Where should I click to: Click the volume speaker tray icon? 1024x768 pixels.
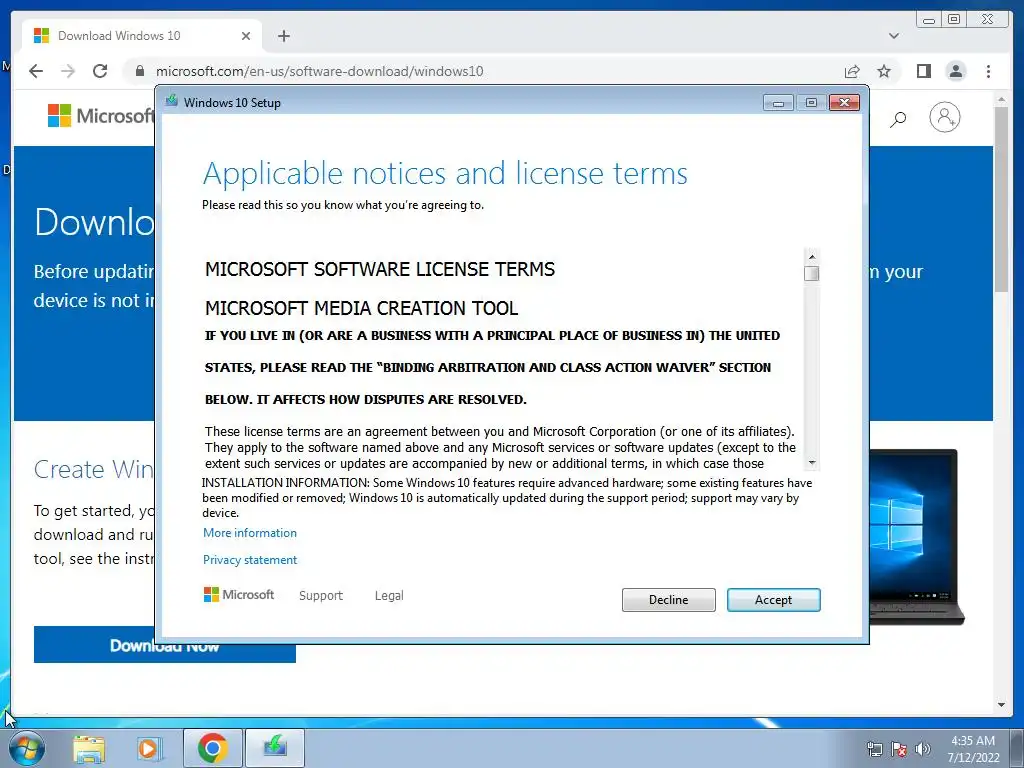tap(923, 749)
